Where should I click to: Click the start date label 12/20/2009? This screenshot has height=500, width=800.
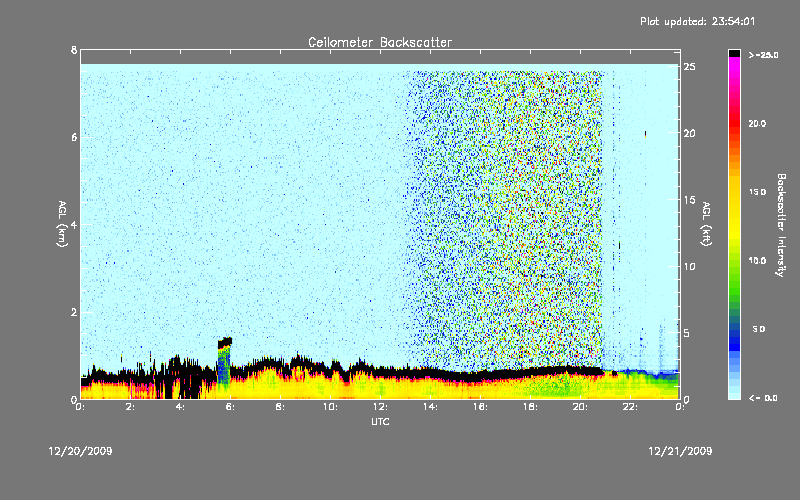click(x=80, y=451)
